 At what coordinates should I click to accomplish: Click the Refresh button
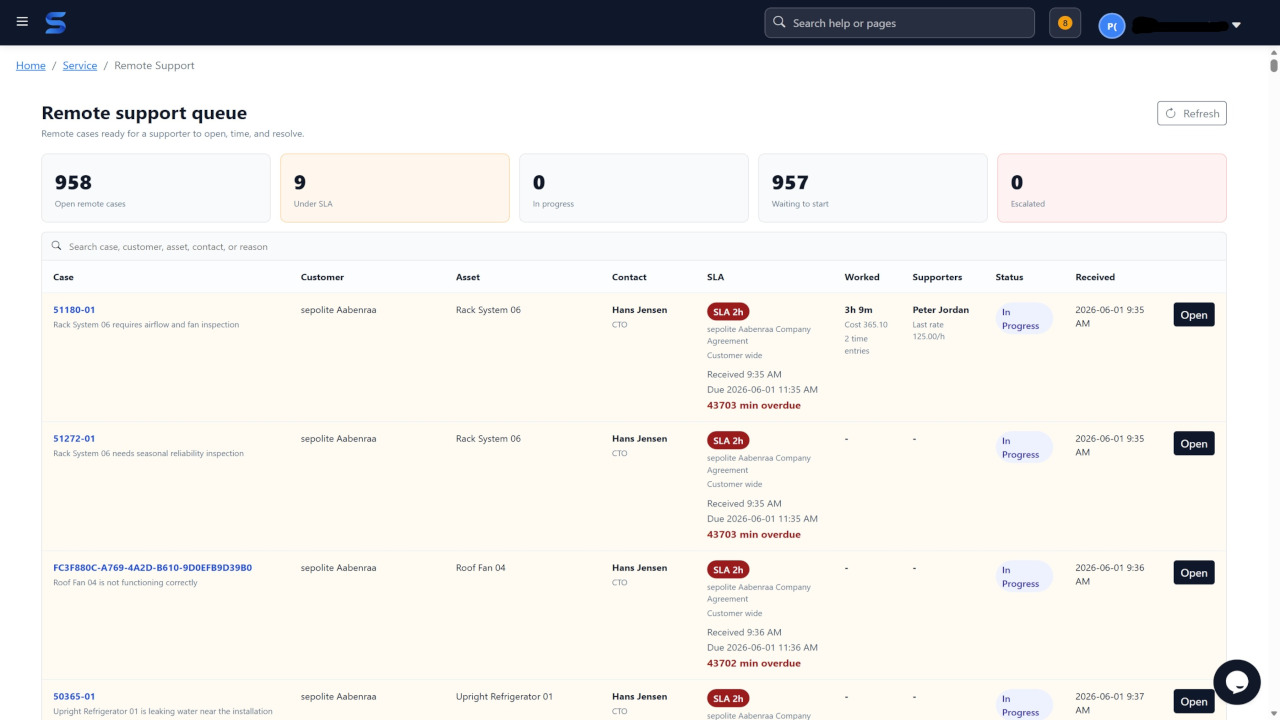1191,113
